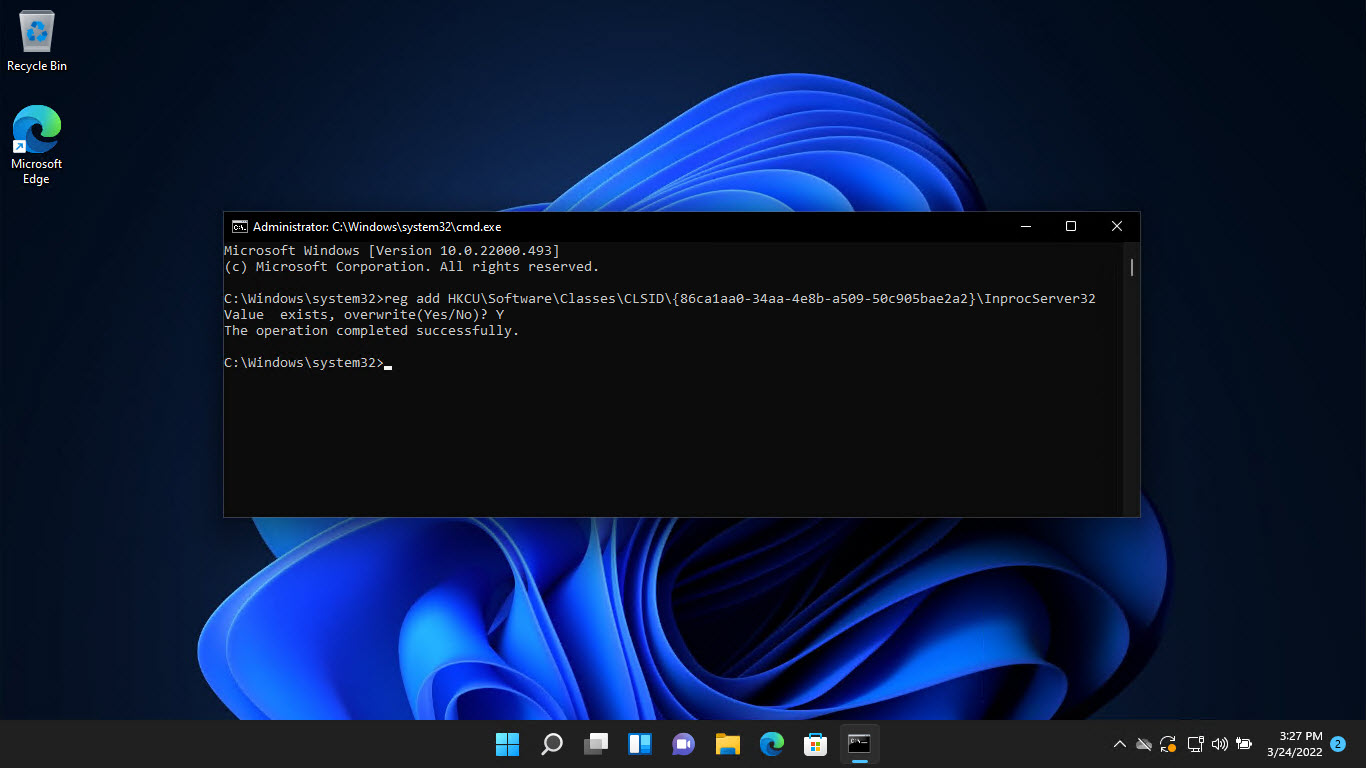Launch Microsoft Edge from the desktop shortcut
The width and height of the screenshot is (1366, 768).
coord(36,130)
